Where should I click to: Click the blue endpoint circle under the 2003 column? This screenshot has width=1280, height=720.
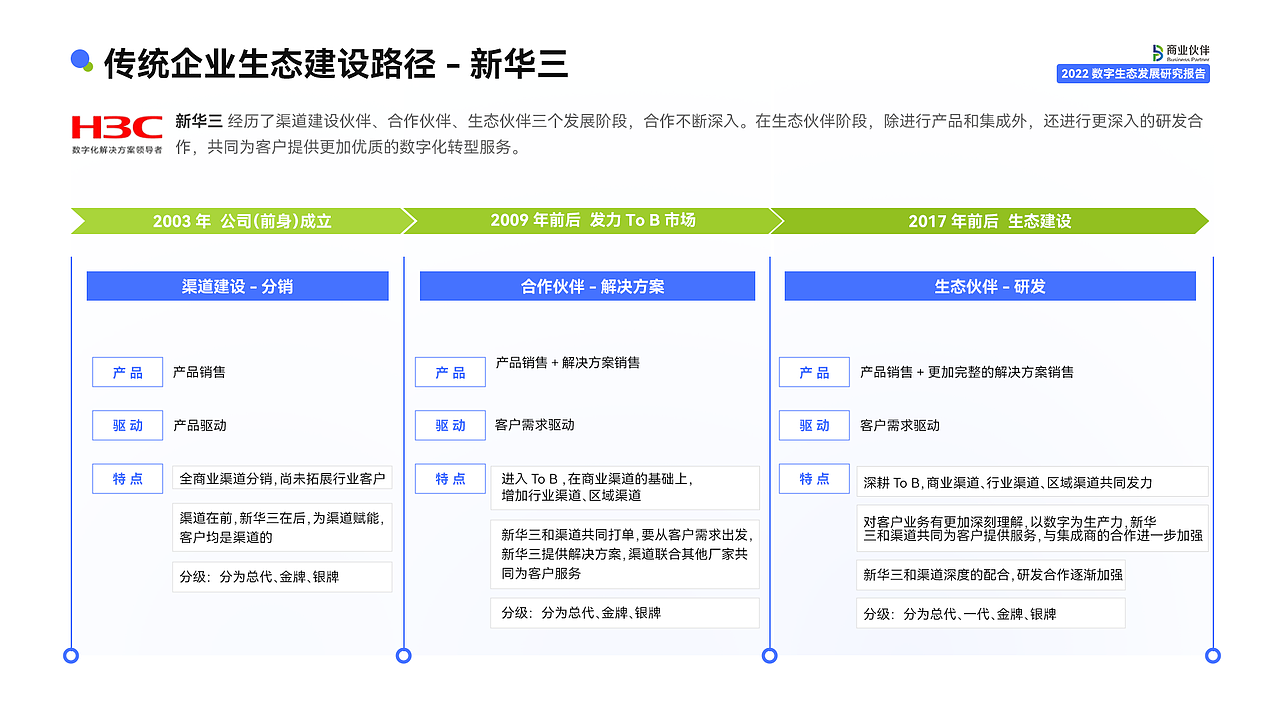71,657
